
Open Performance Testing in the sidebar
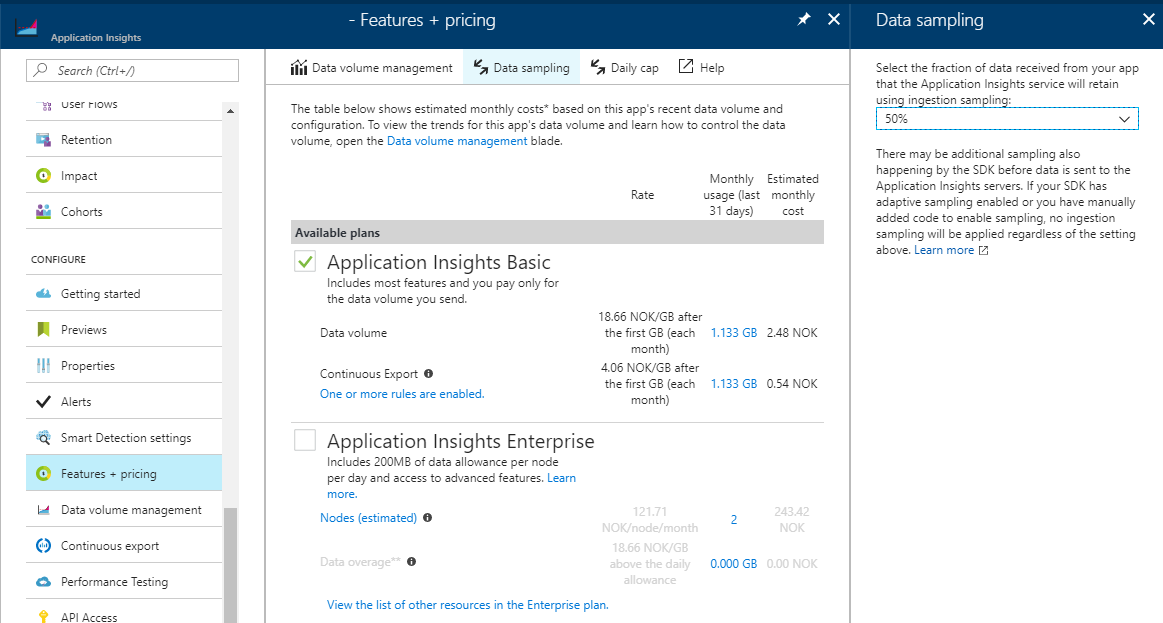[x=124, y=581]
